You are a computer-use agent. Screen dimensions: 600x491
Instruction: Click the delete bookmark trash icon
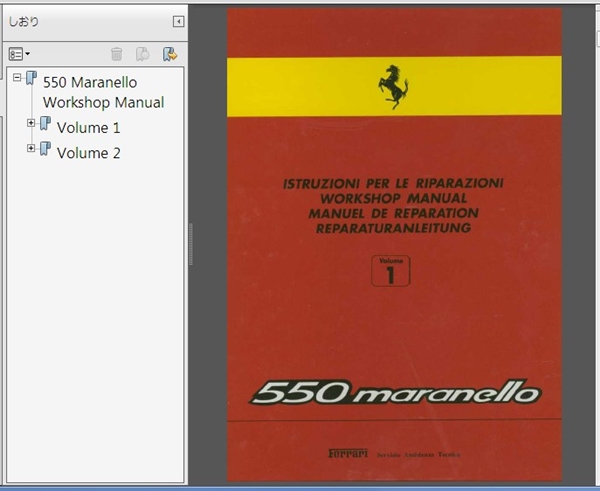coord(116,54)
